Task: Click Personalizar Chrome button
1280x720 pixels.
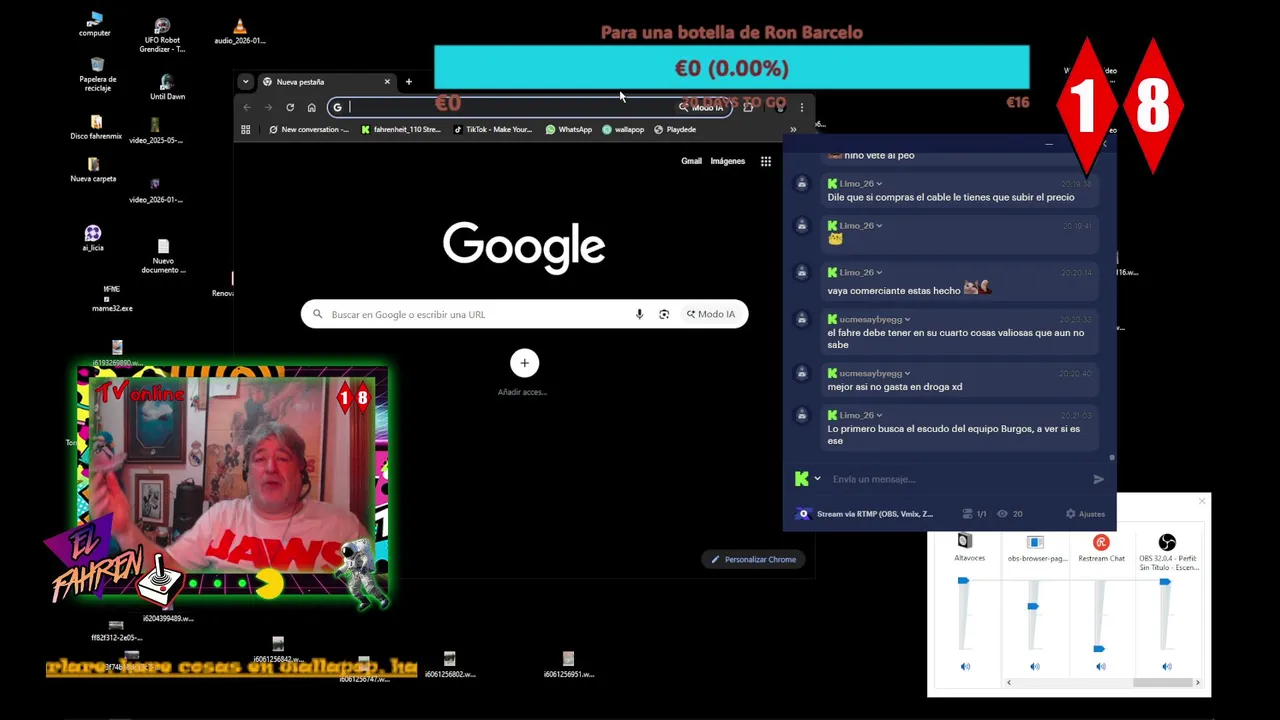Action: 754,559
